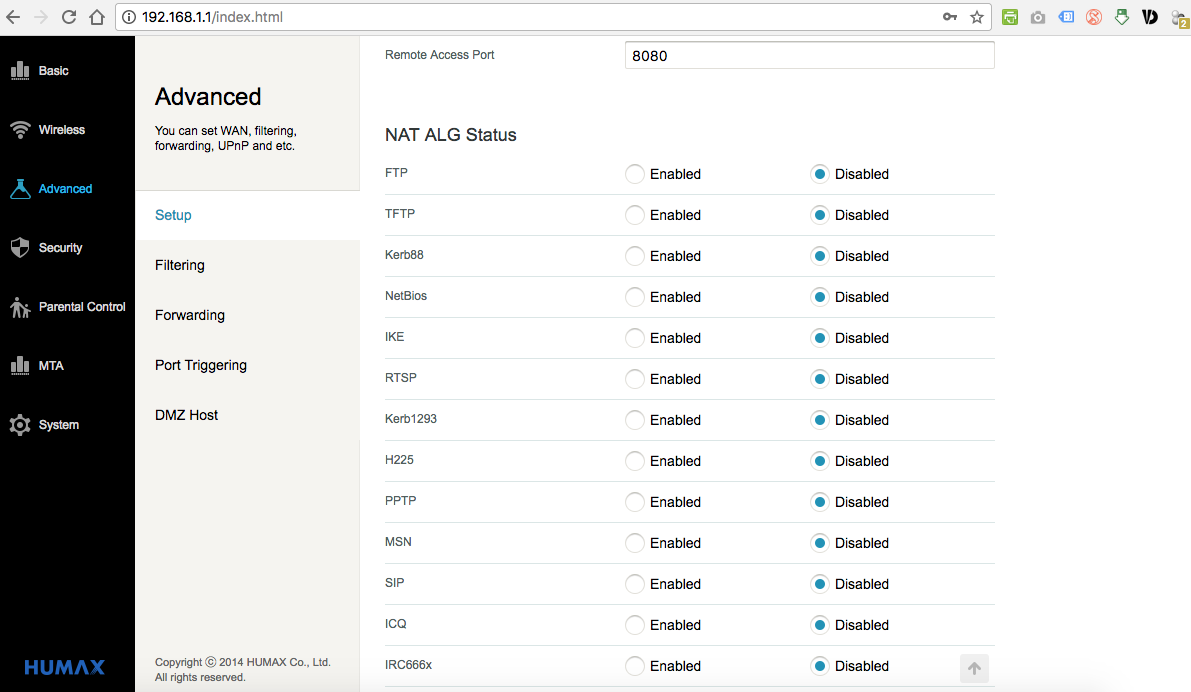Go to browser home via house icon
1191x692 pixels.
point(96,17)
